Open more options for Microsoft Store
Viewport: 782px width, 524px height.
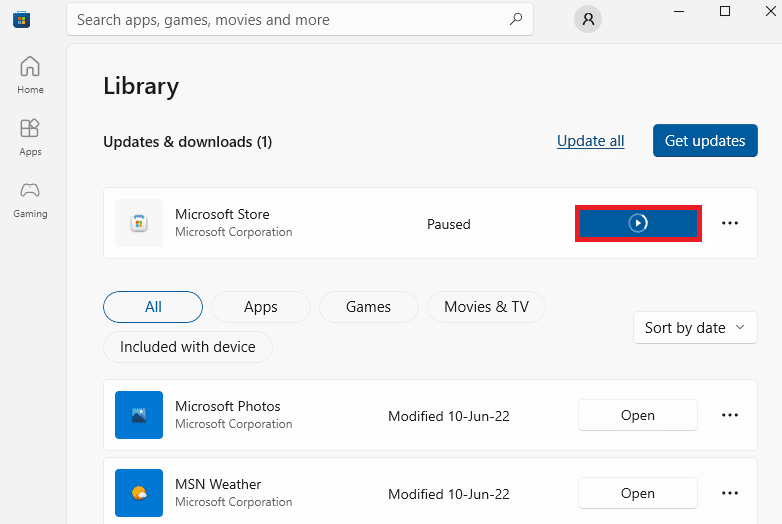(x=730, y=224)
